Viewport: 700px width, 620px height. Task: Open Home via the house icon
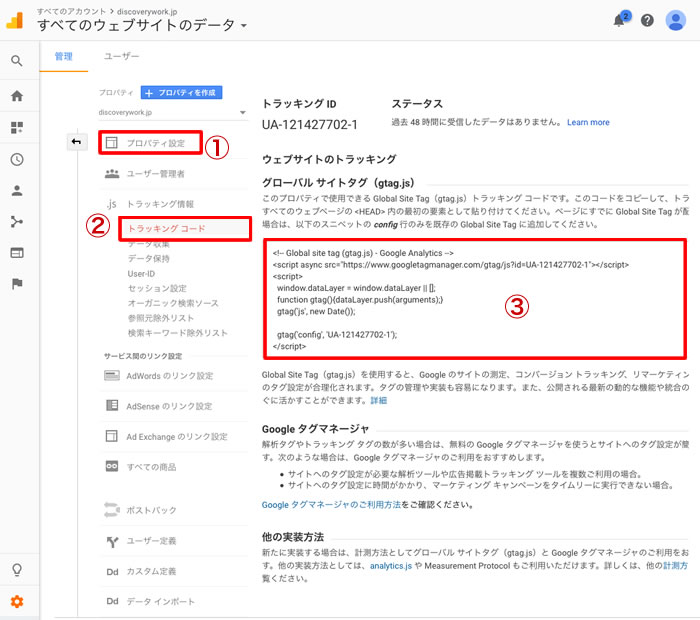tap(17, 96)
